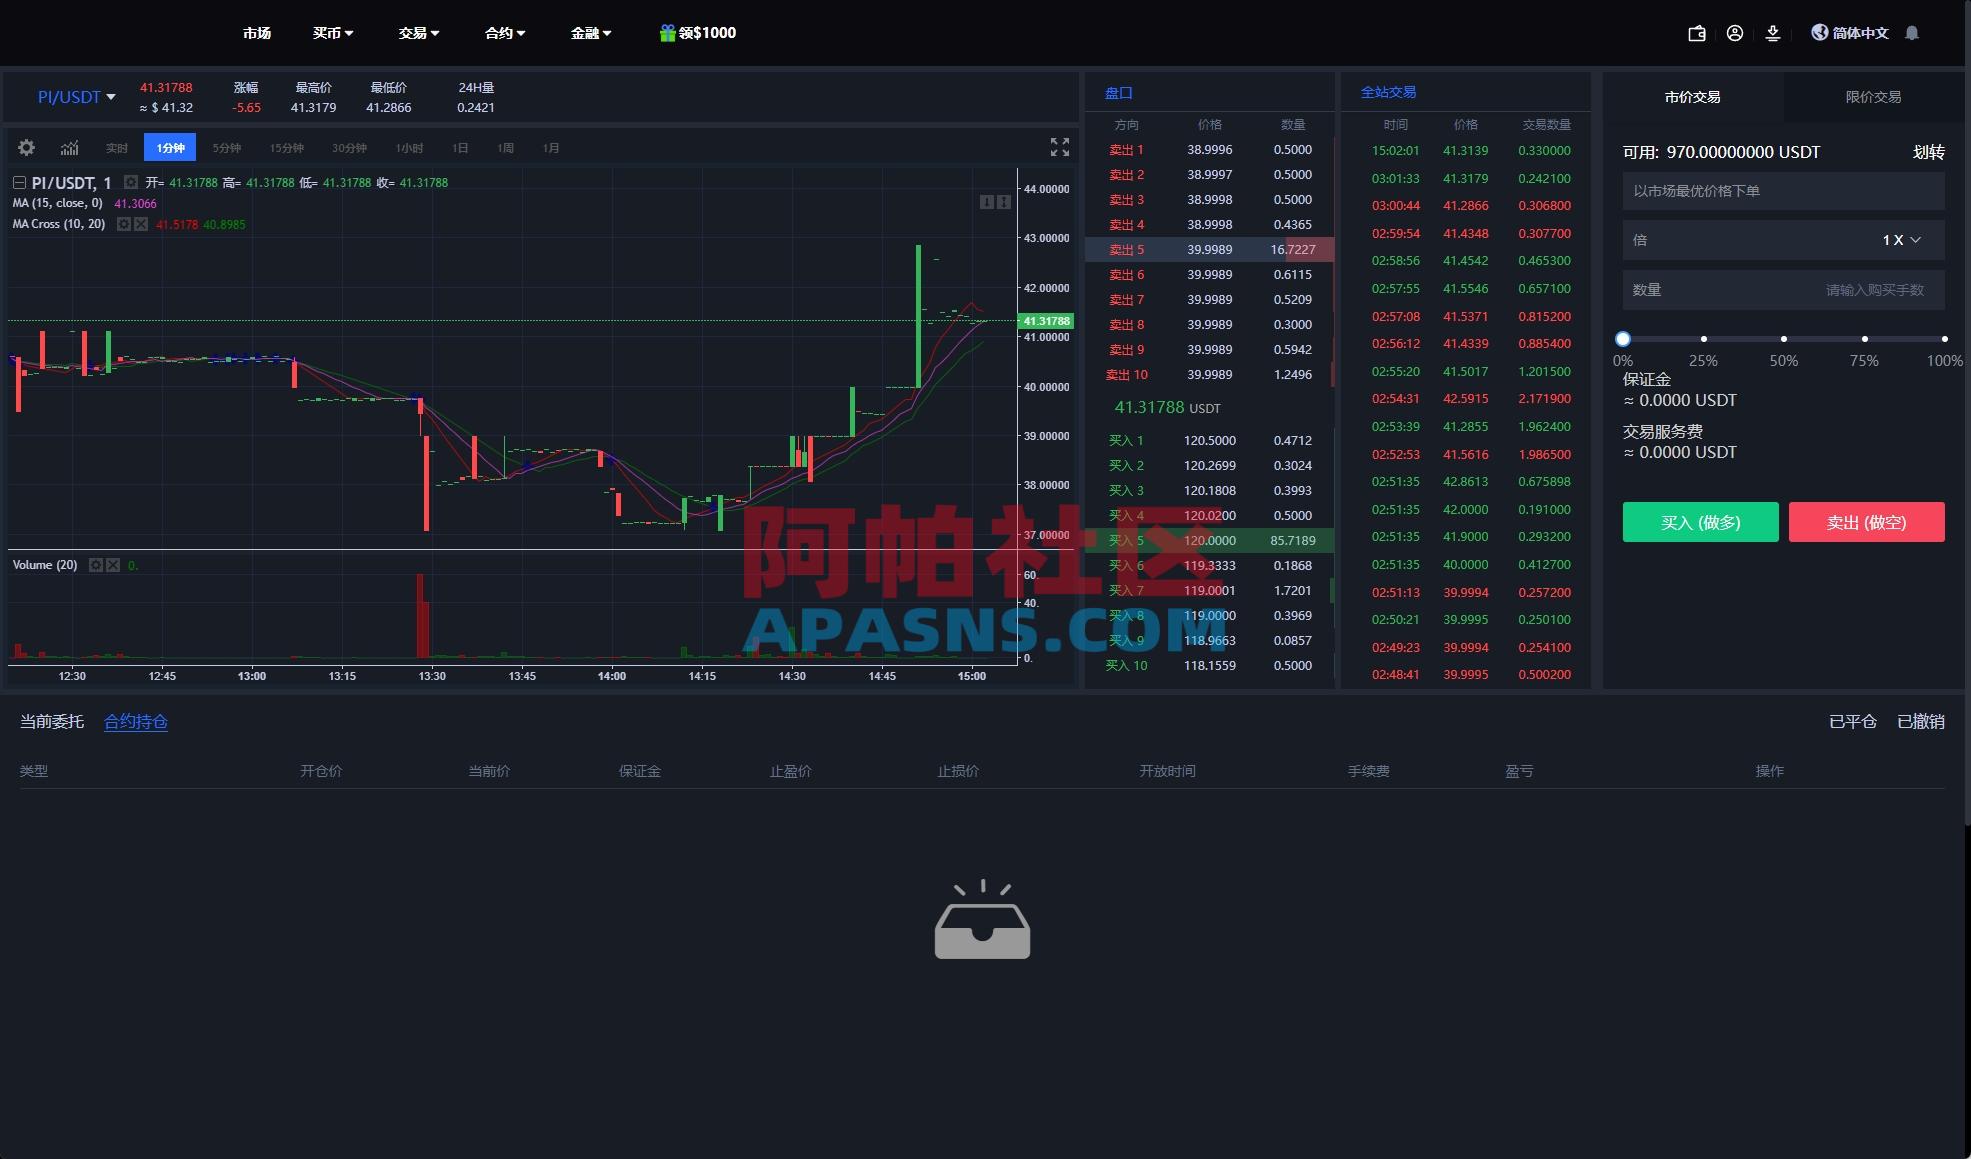
Task: Switch to the 限价交易 tab
Action: click(1873, 97)
